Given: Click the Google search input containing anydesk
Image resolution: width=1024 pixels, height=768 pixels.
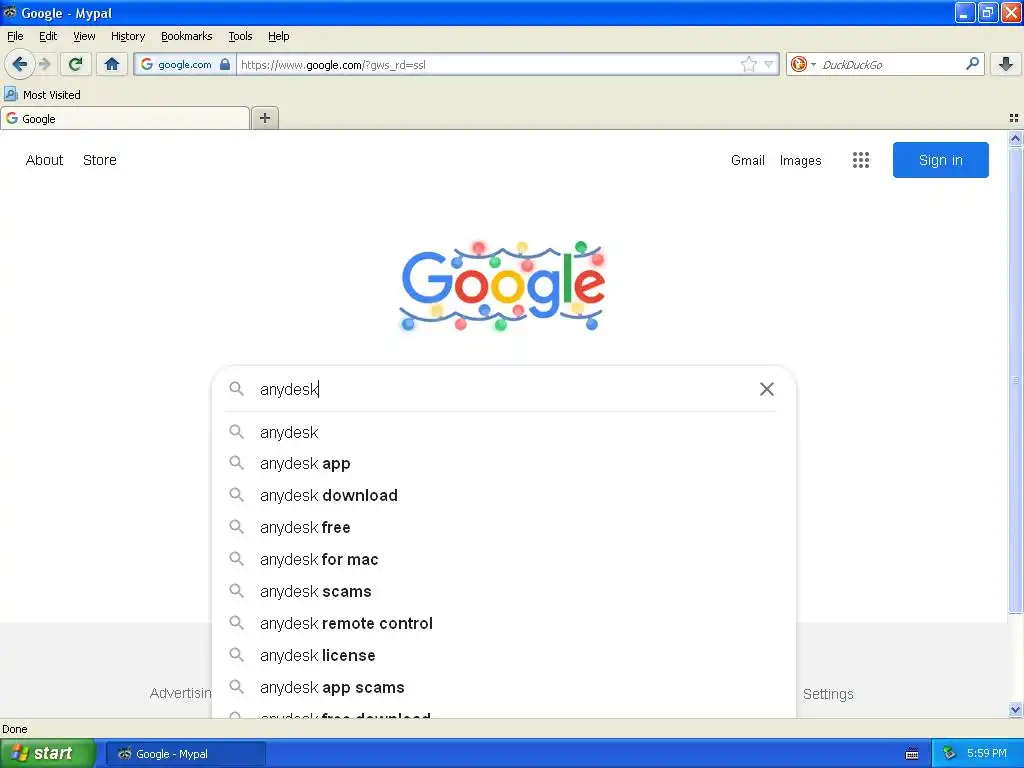Looking at the screenshot, I should (503, 389).
